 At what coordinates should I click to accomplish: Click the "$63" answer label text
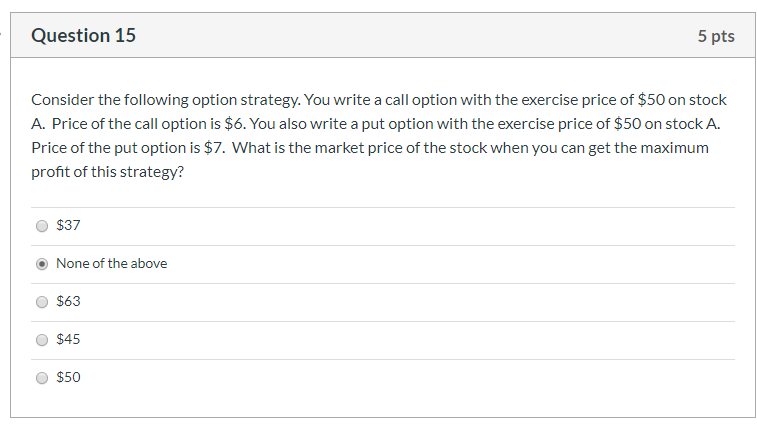pos(68,302)
